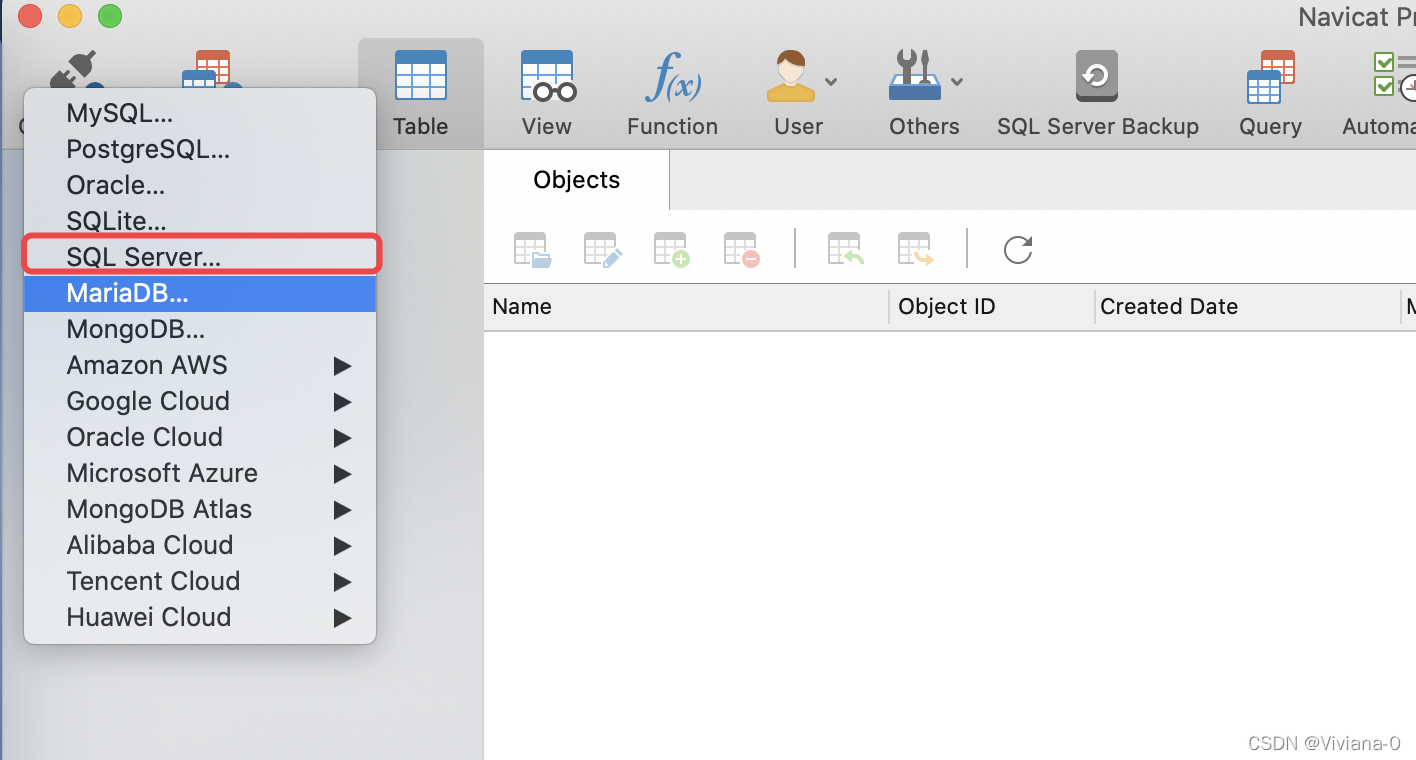This screenshot has height=760, width=1416.
Task: Click the yellow minimize window button
Action: [x=70, y=16]
